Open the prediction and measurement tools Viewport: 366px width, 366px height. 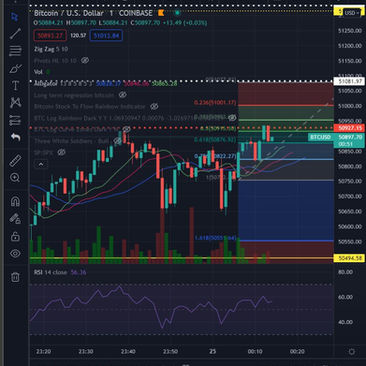15,120
